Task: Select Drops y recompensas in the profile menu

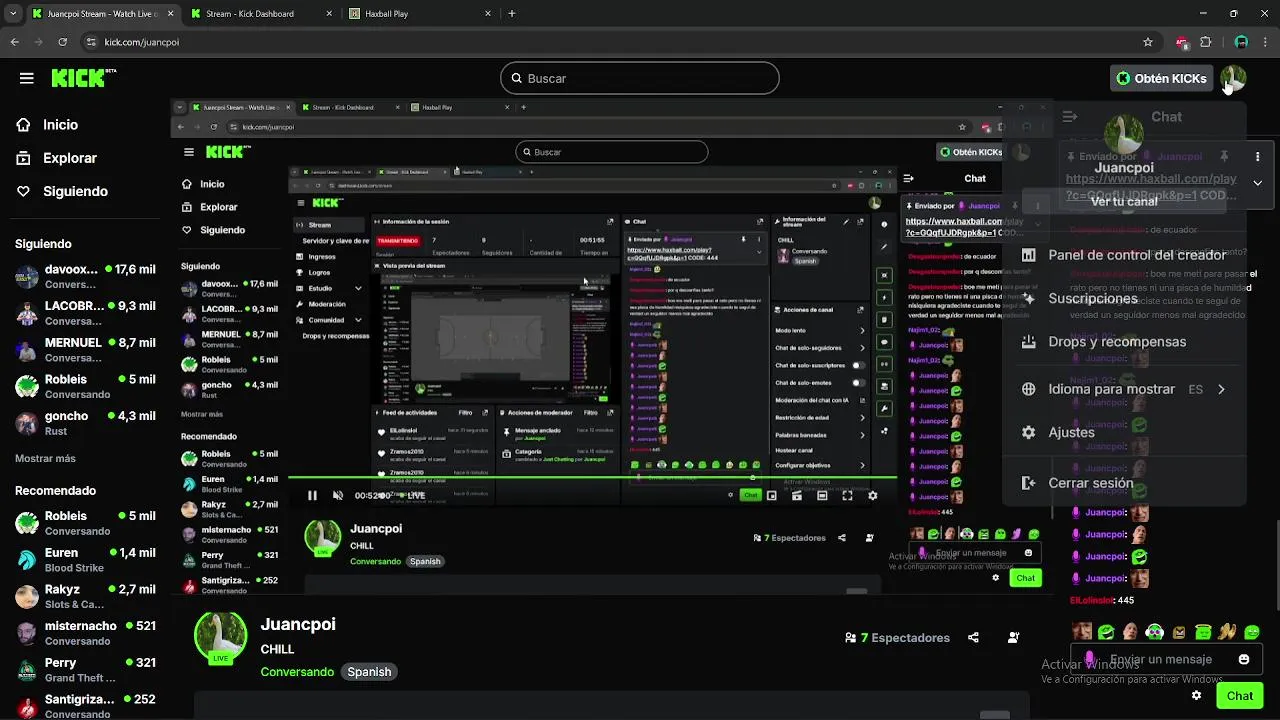Action: click(x=1124, y=341)
